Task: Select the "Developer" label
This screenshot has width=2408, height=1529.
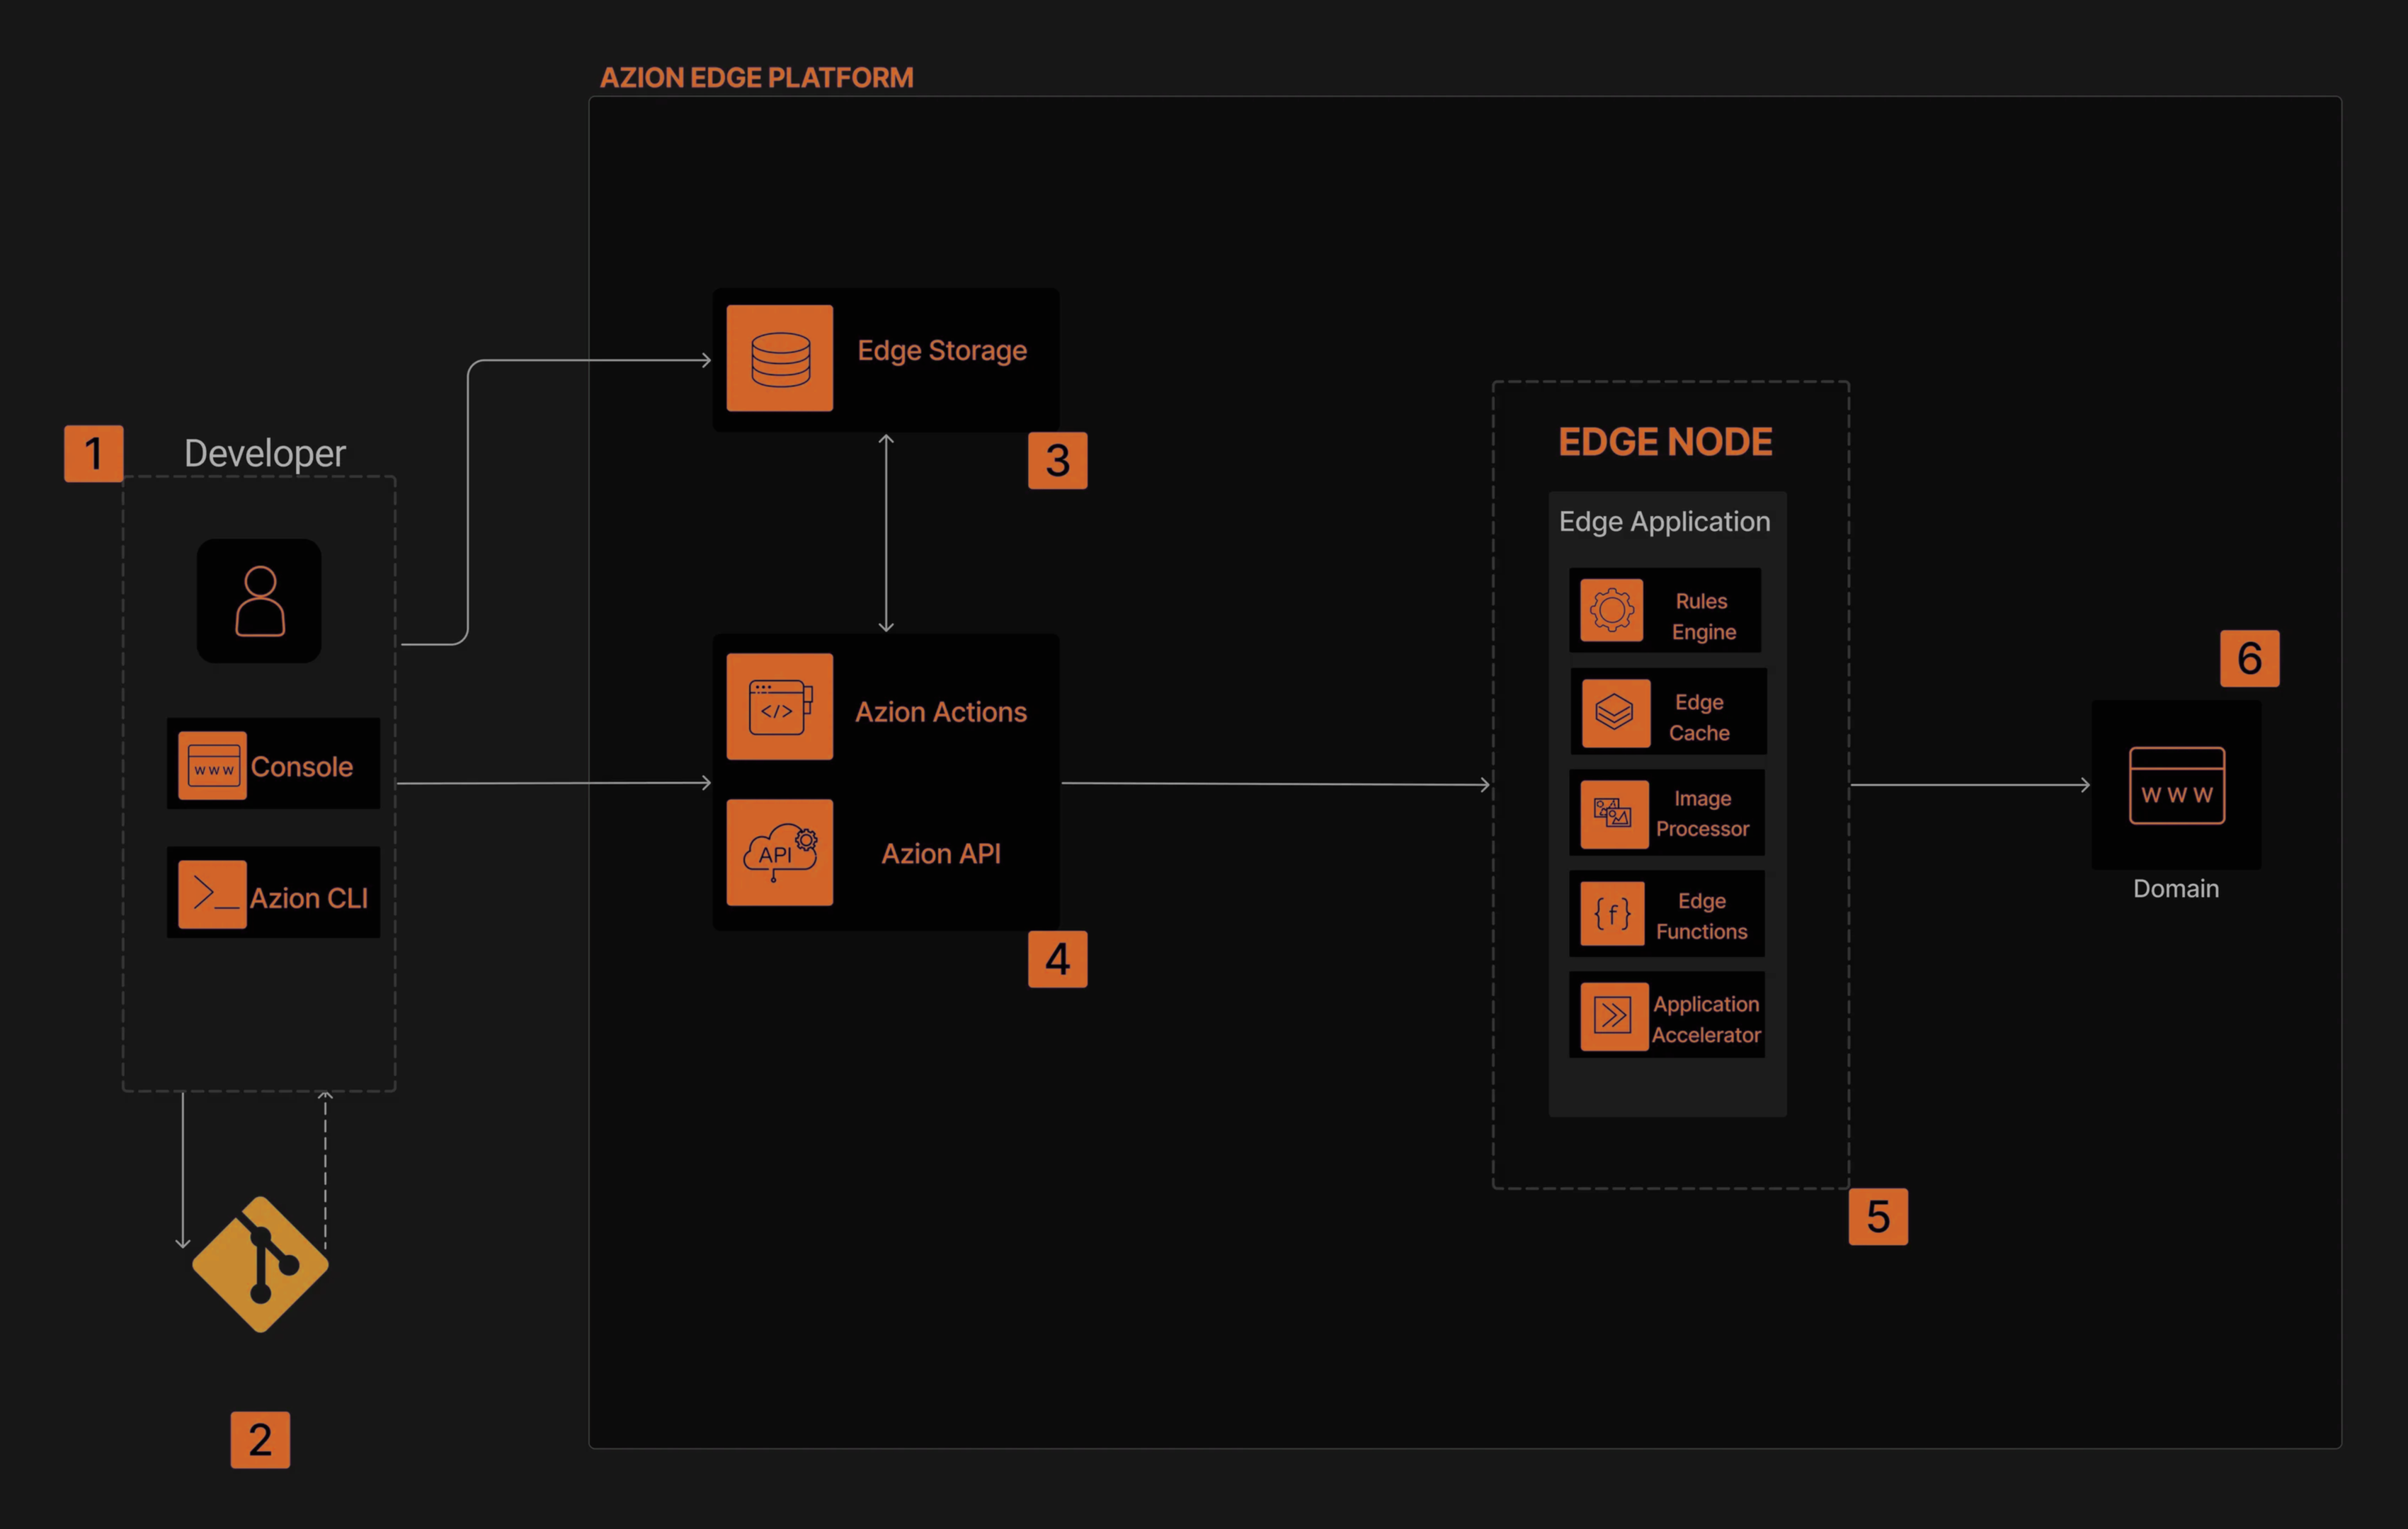Action: coord(265,454)
